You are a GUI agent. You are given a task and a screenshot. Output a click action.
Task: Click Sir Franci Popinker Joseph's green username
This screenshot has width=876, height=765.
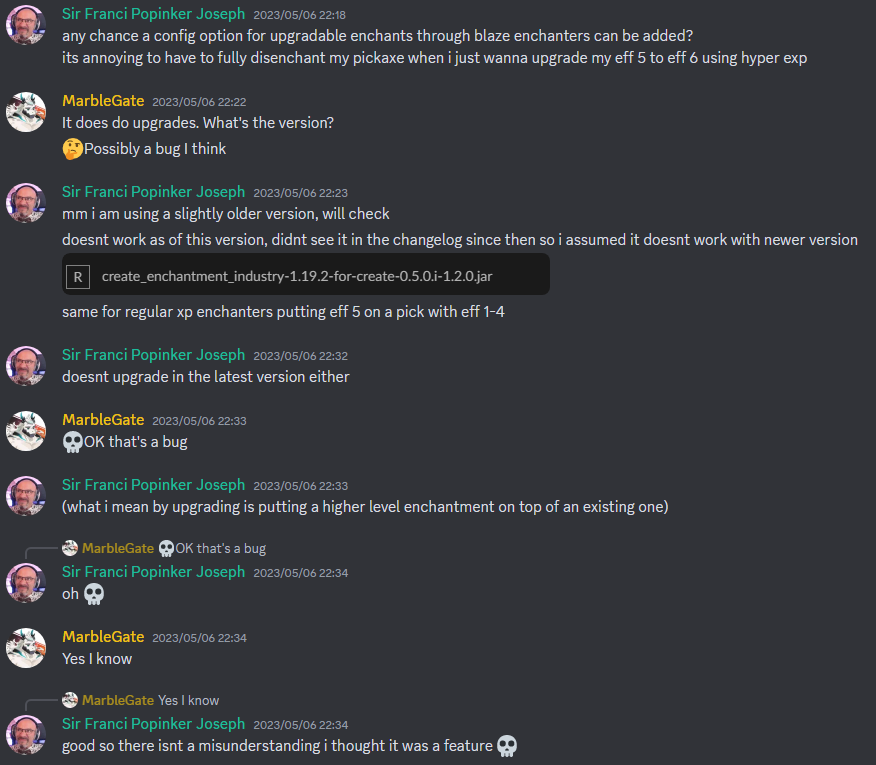153,13
